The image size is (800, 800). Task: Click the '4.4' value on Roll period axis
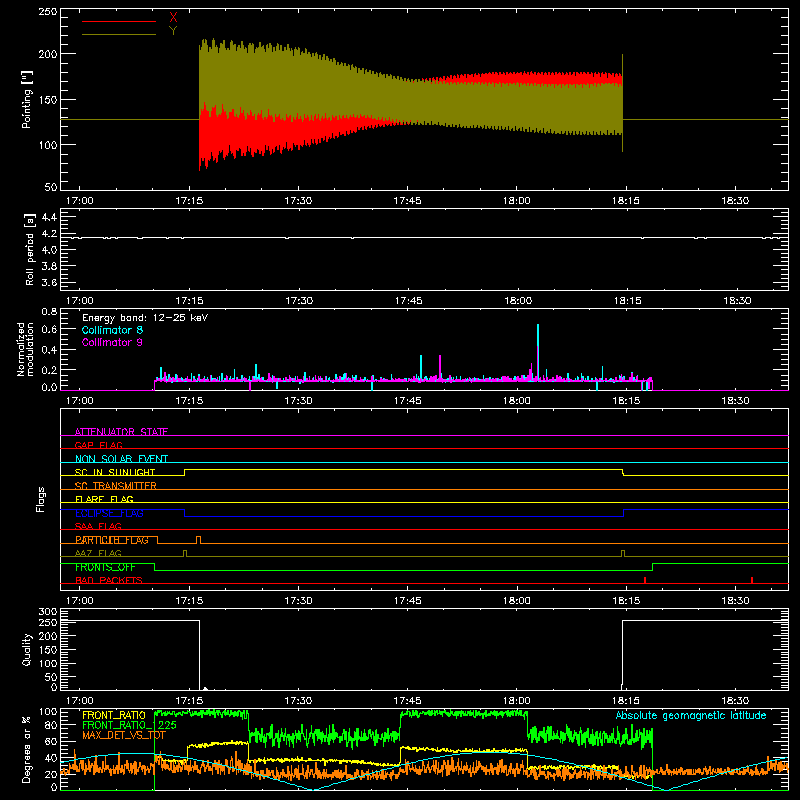coord(48,217)
